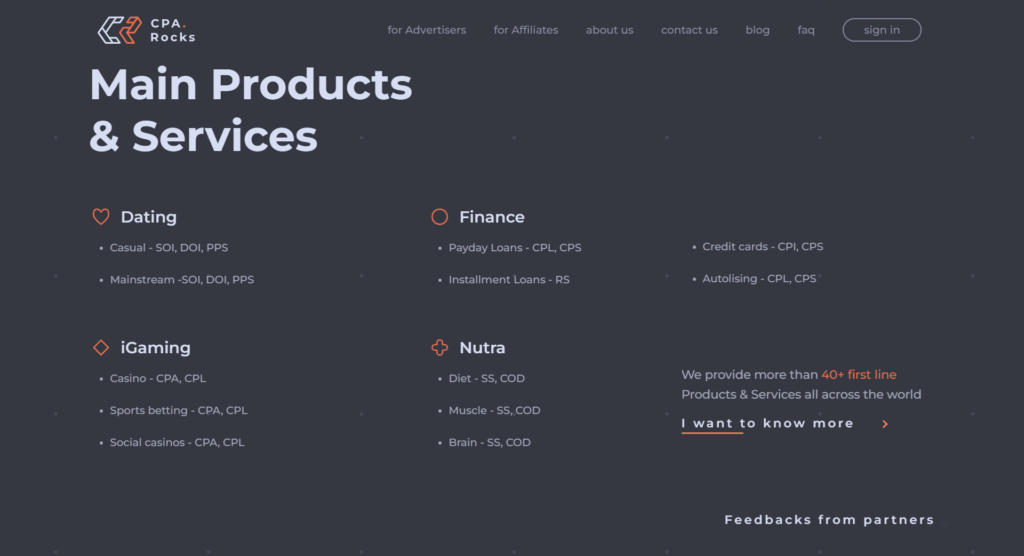This screenshot has width=1024, height=556.
Task: Select the Feedbacks from partners heading
Action: 829,519
